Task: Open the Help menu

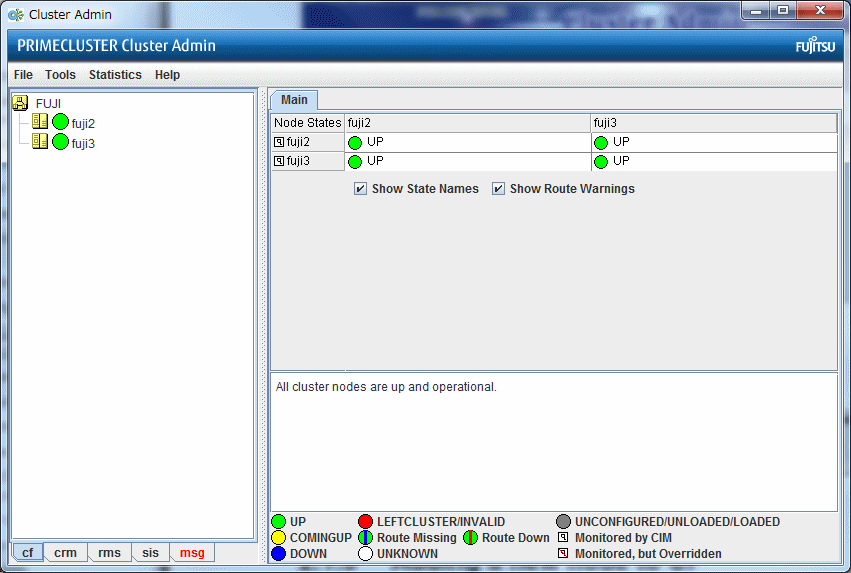Action: coord(167,75)
